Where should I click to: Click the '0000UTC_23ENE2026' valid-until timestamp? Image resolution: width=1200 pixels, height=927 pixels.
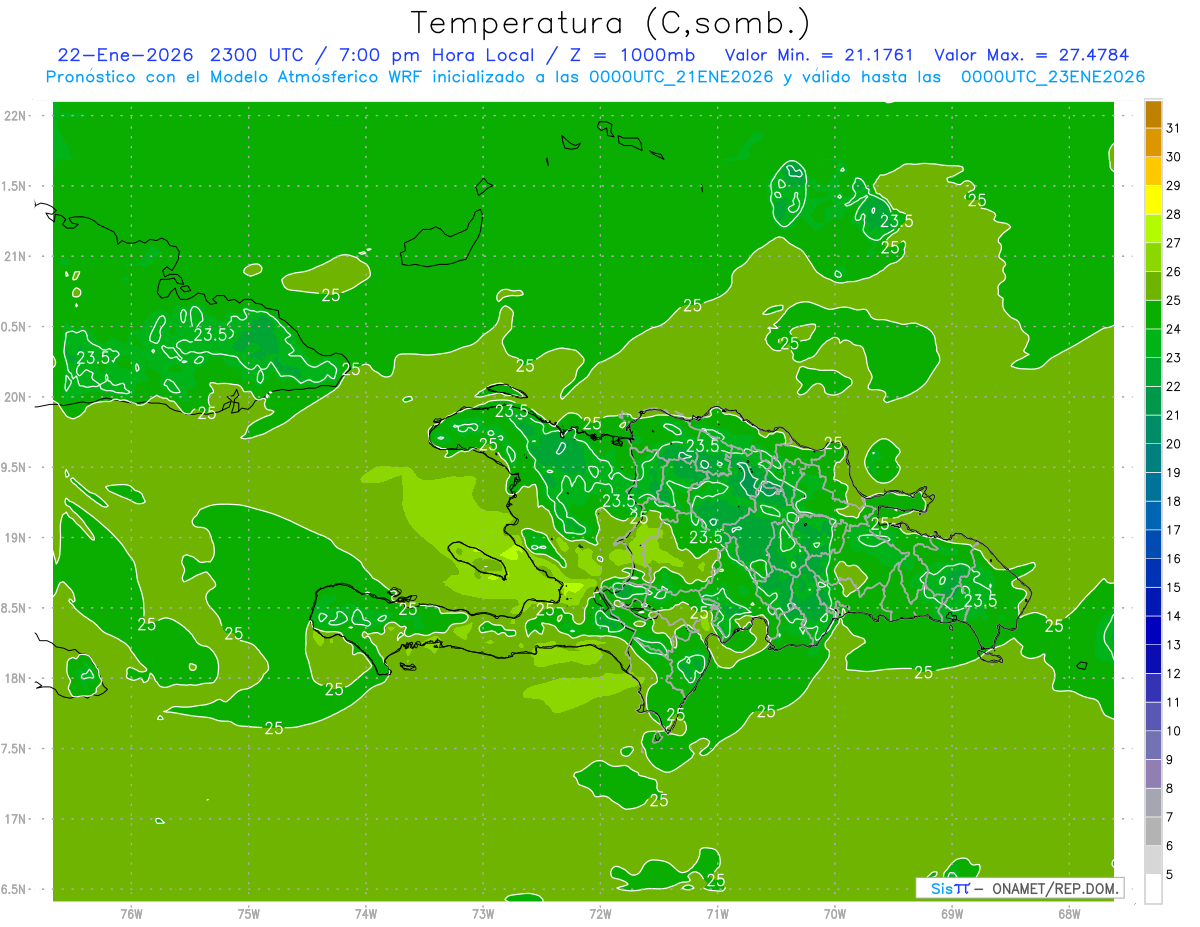click(x=1053, y=77)
